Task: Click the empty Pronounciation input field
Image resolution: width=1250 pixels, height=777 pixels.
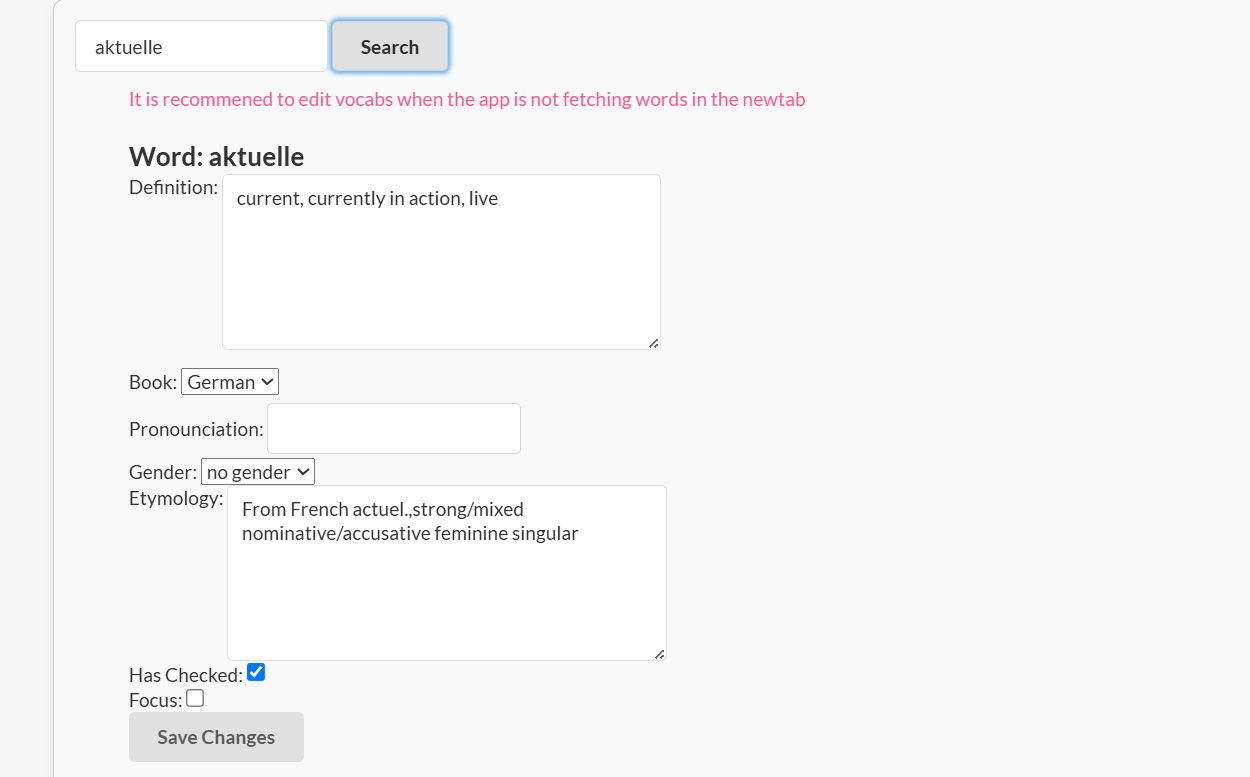Action: tap(394, 428)
